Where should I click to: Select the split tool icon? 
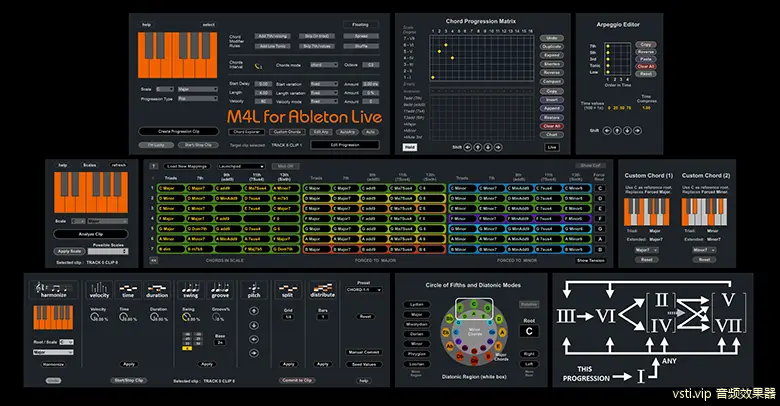pyautogui.click(x=288, y=290)
